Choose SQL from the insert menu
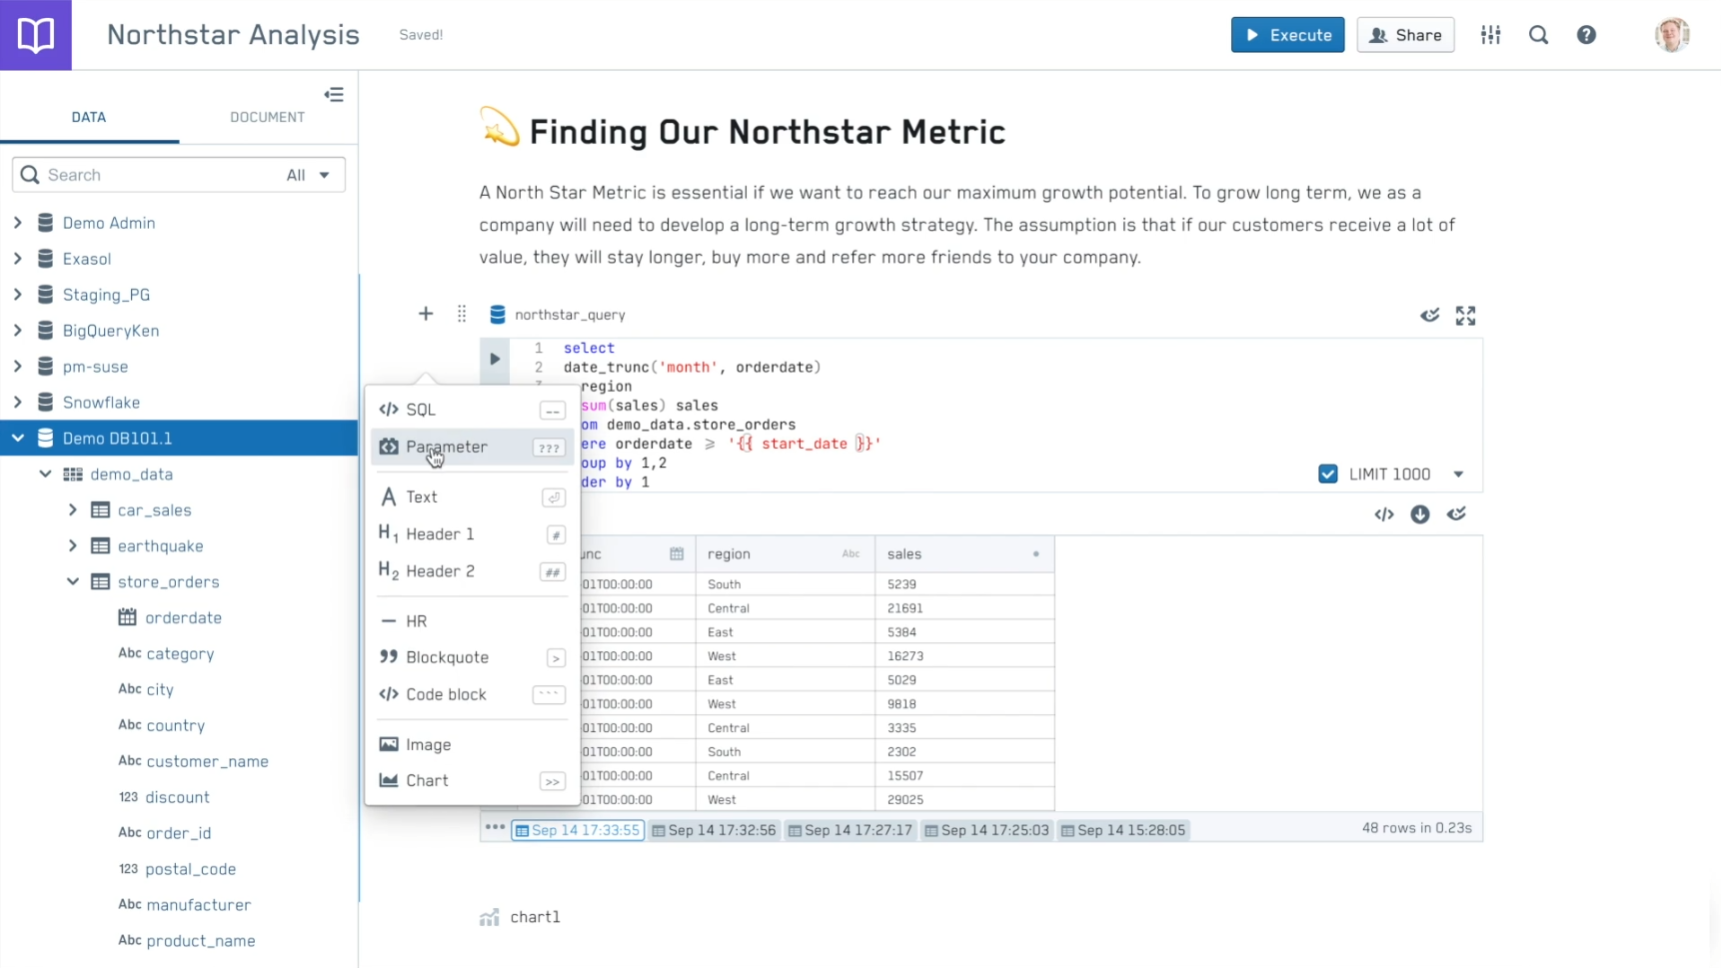Screen dimensions: 1721x968 472,410
